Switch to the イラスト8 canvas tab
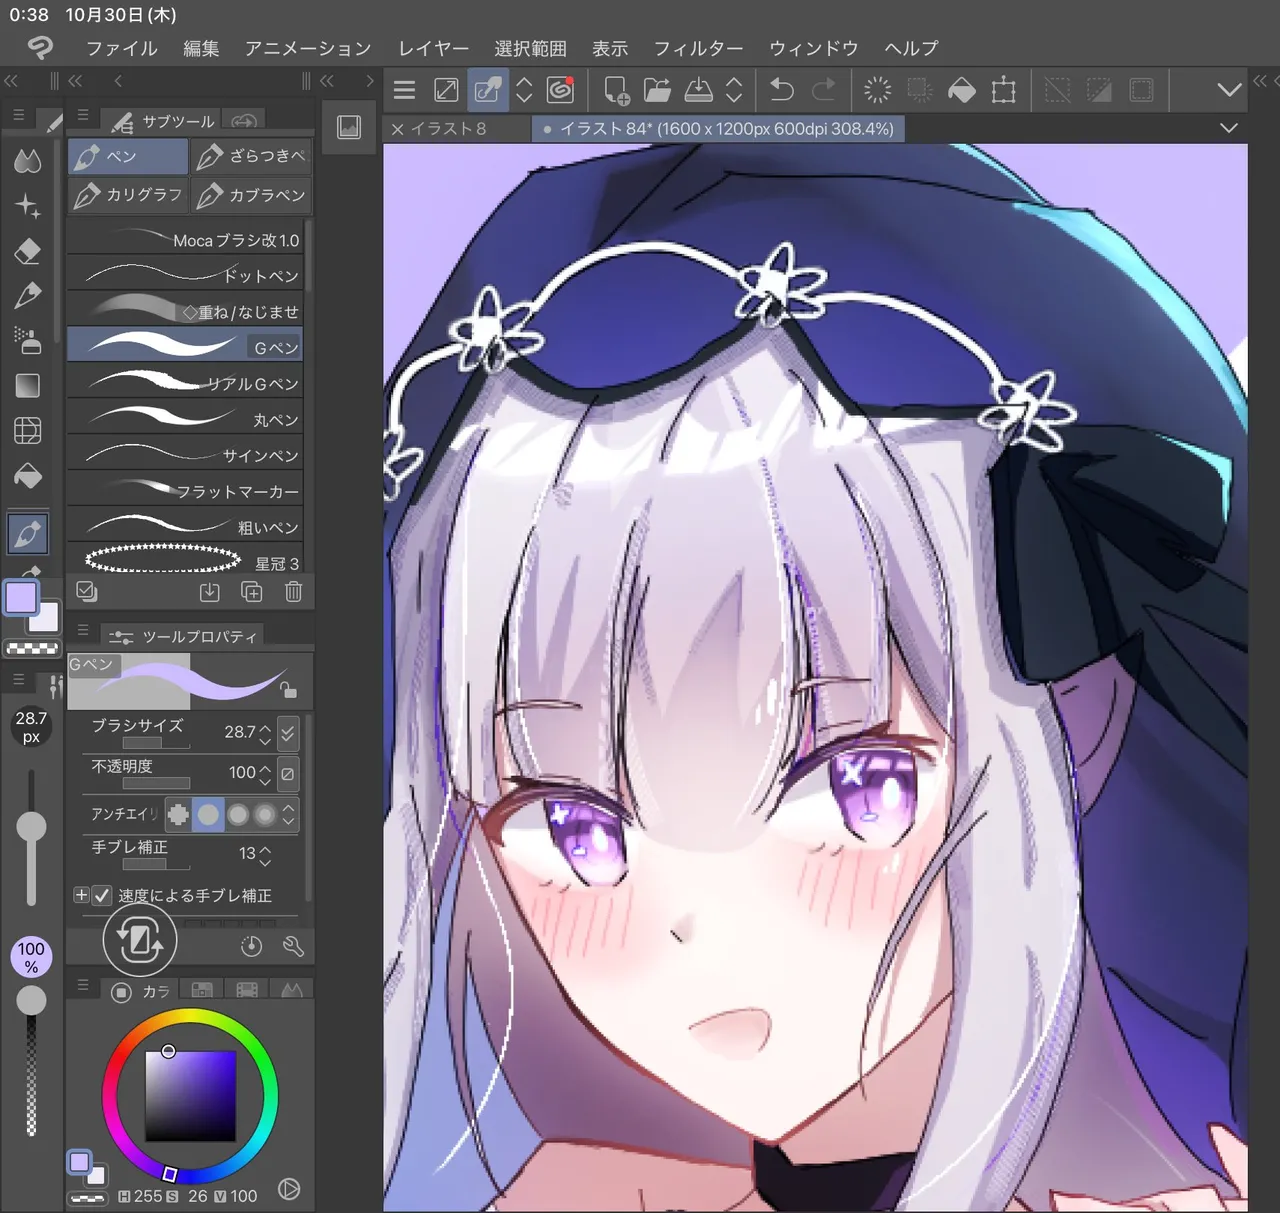 click(x=448, y=129)
